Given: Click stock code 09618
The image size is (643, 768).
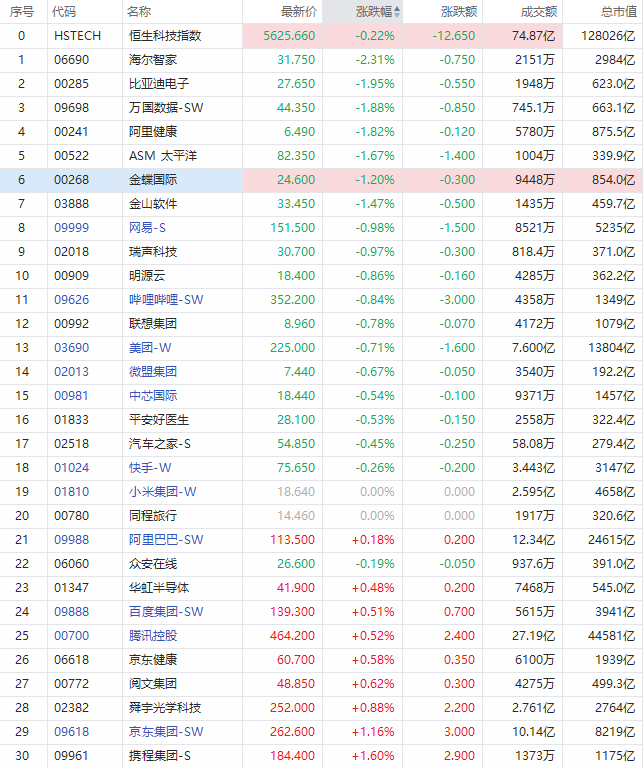Looking at the screenshot, I should (x=71, y=732).
